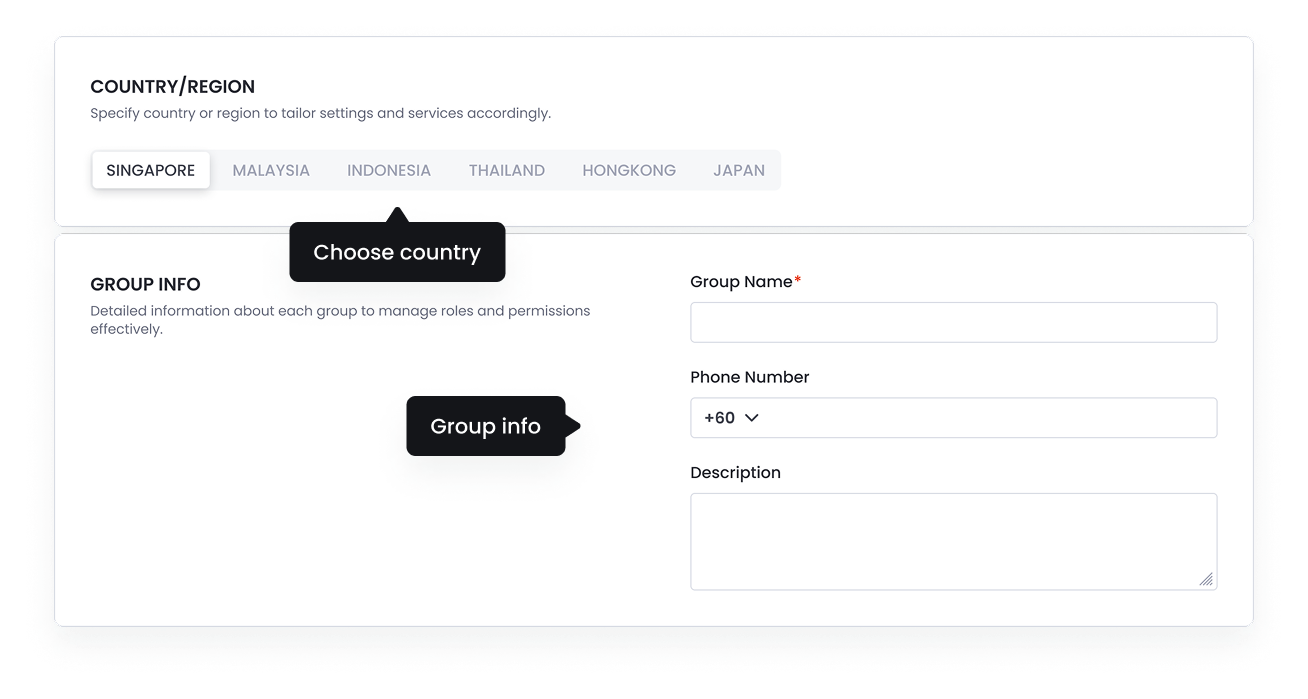
Task: Switch to the MALAYSIA region tab
Action: pos(270,170)
